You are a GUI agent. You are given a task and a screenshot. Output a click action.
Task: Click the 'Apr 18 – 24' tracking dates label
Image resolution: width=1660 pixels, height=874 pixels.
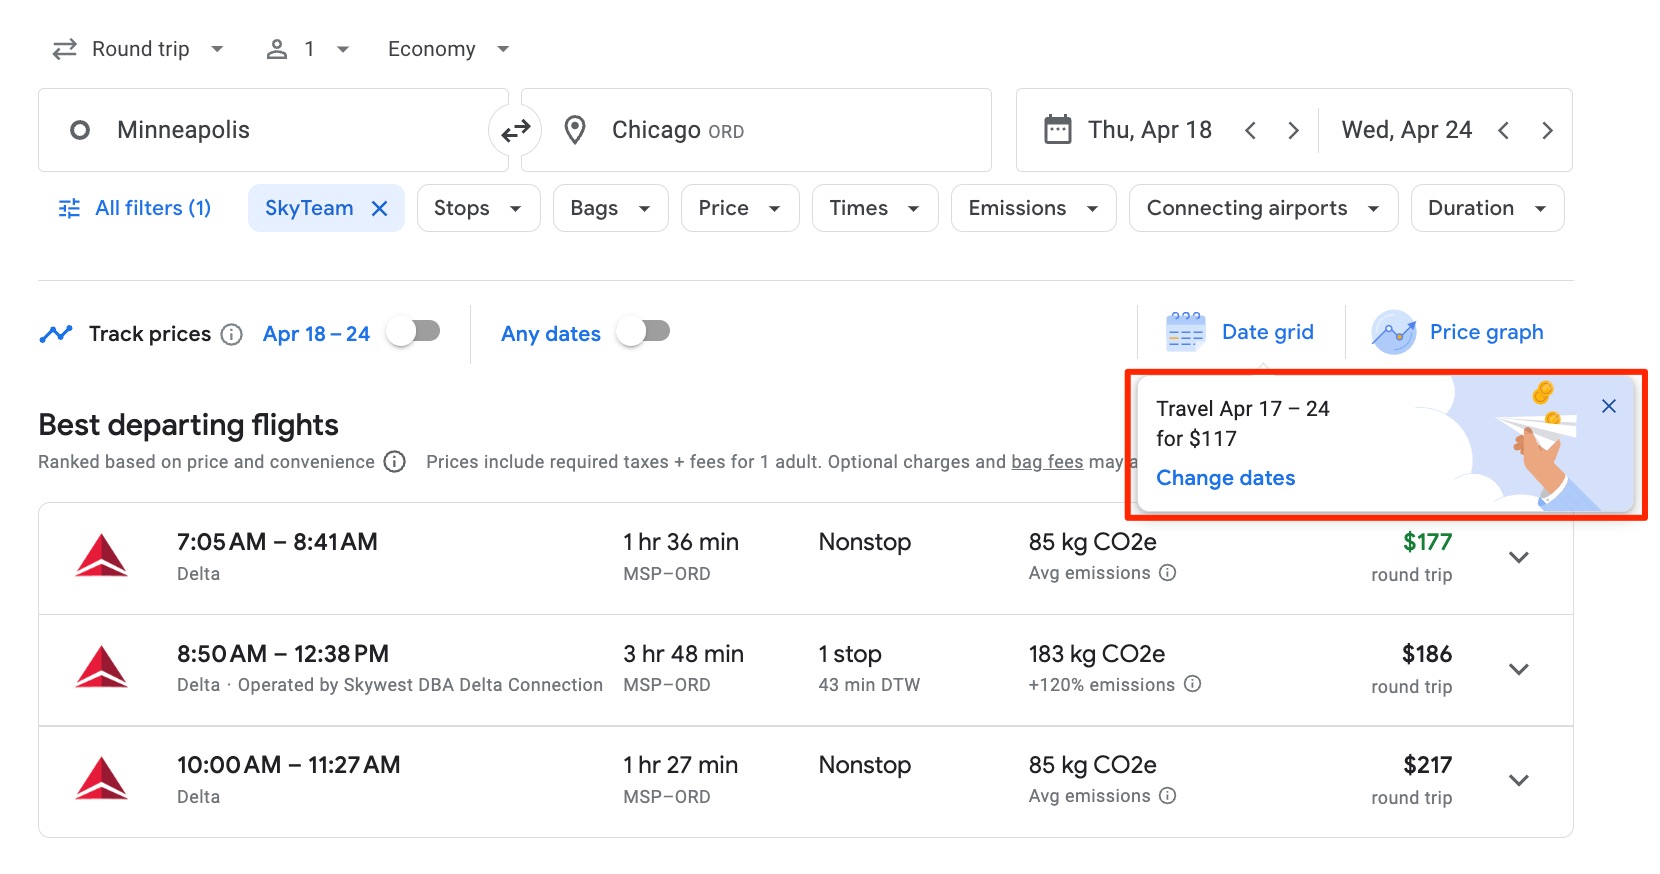coord(316,334)
